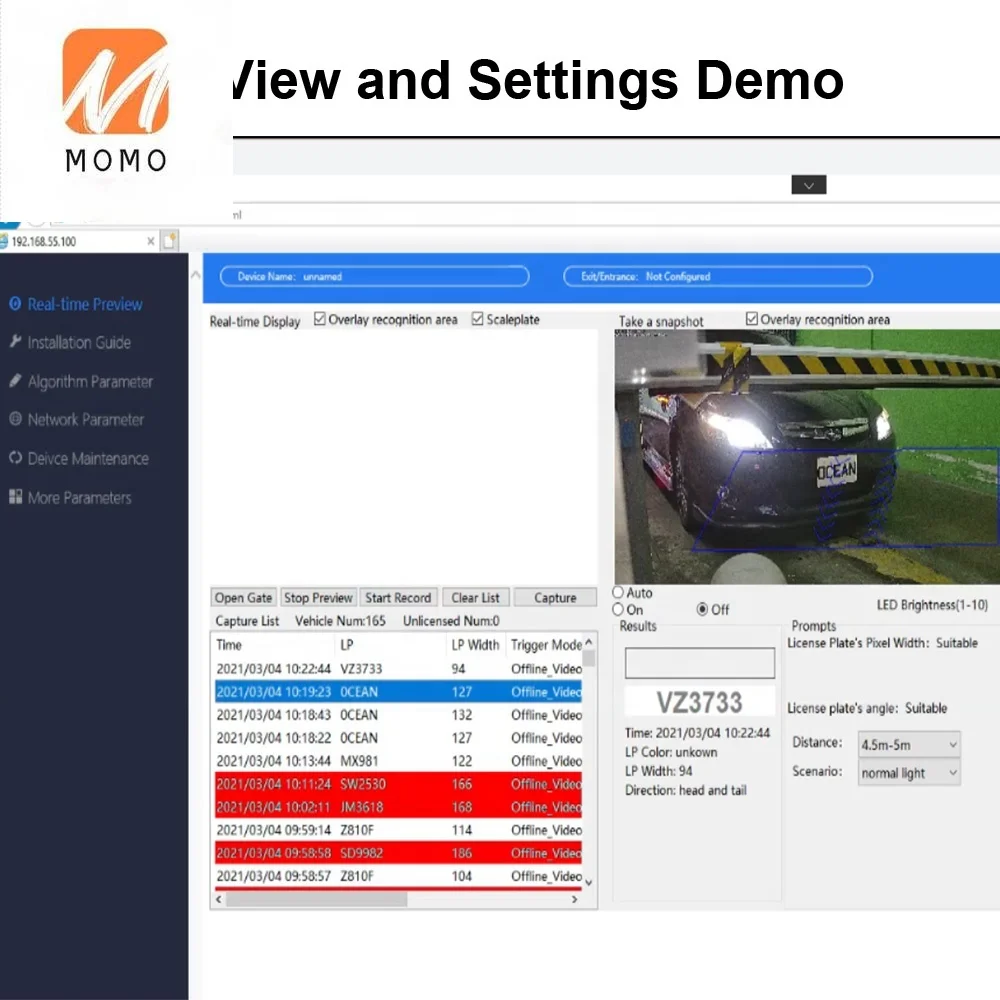Click the Clear List button
1000x1000 pixels.
pyautogui.click(x=476, y=598)
